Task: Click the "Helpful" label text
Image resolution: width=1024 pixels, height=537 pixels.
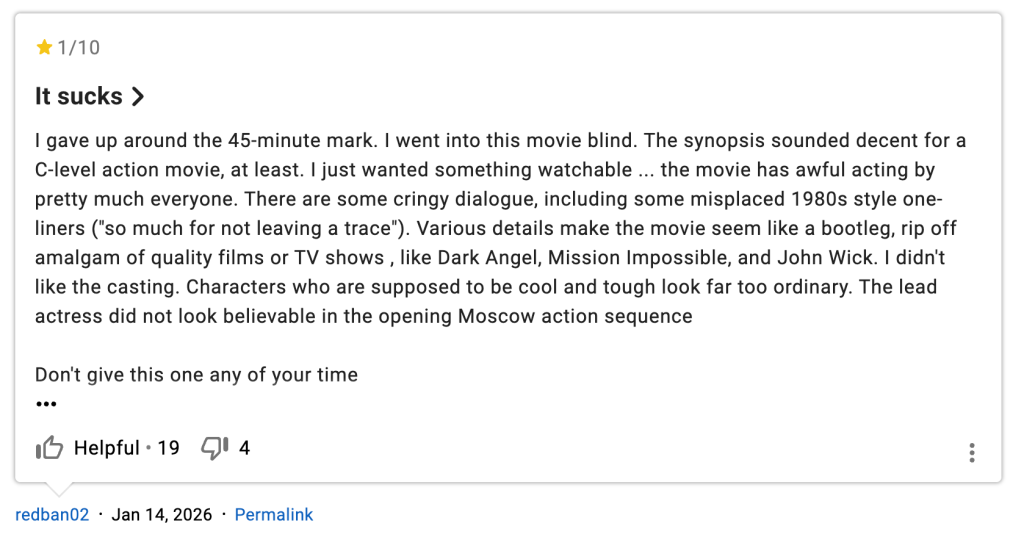Action: [106, 448]
